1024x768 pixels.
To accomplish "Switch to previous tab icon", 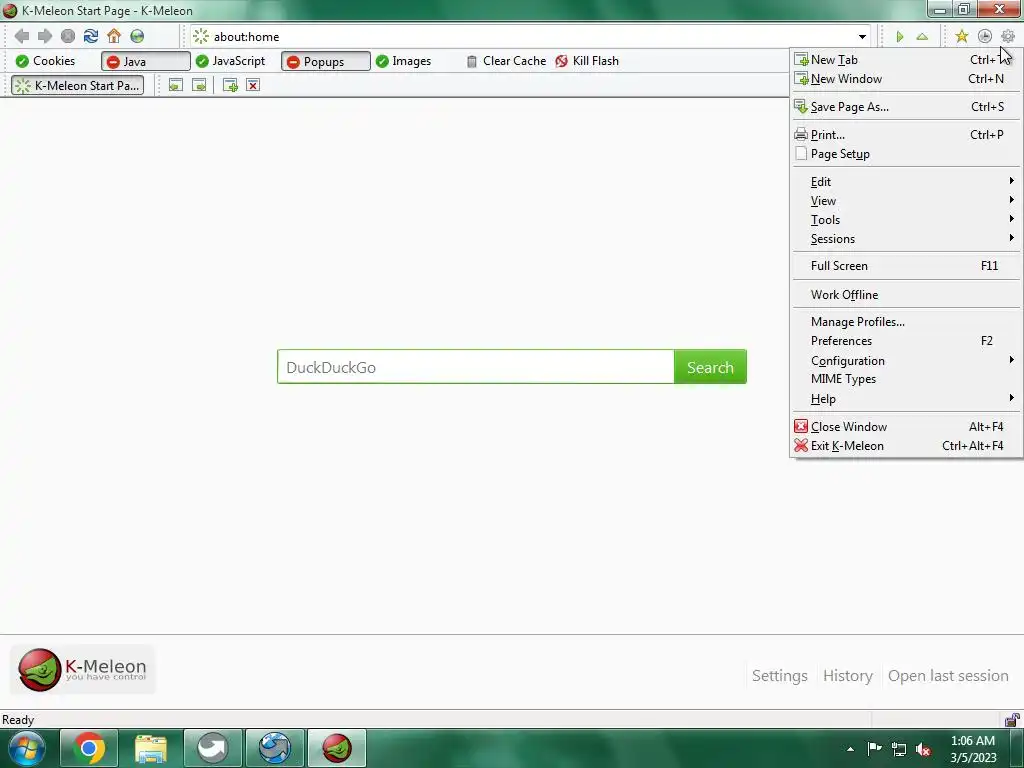I will 176,86.
